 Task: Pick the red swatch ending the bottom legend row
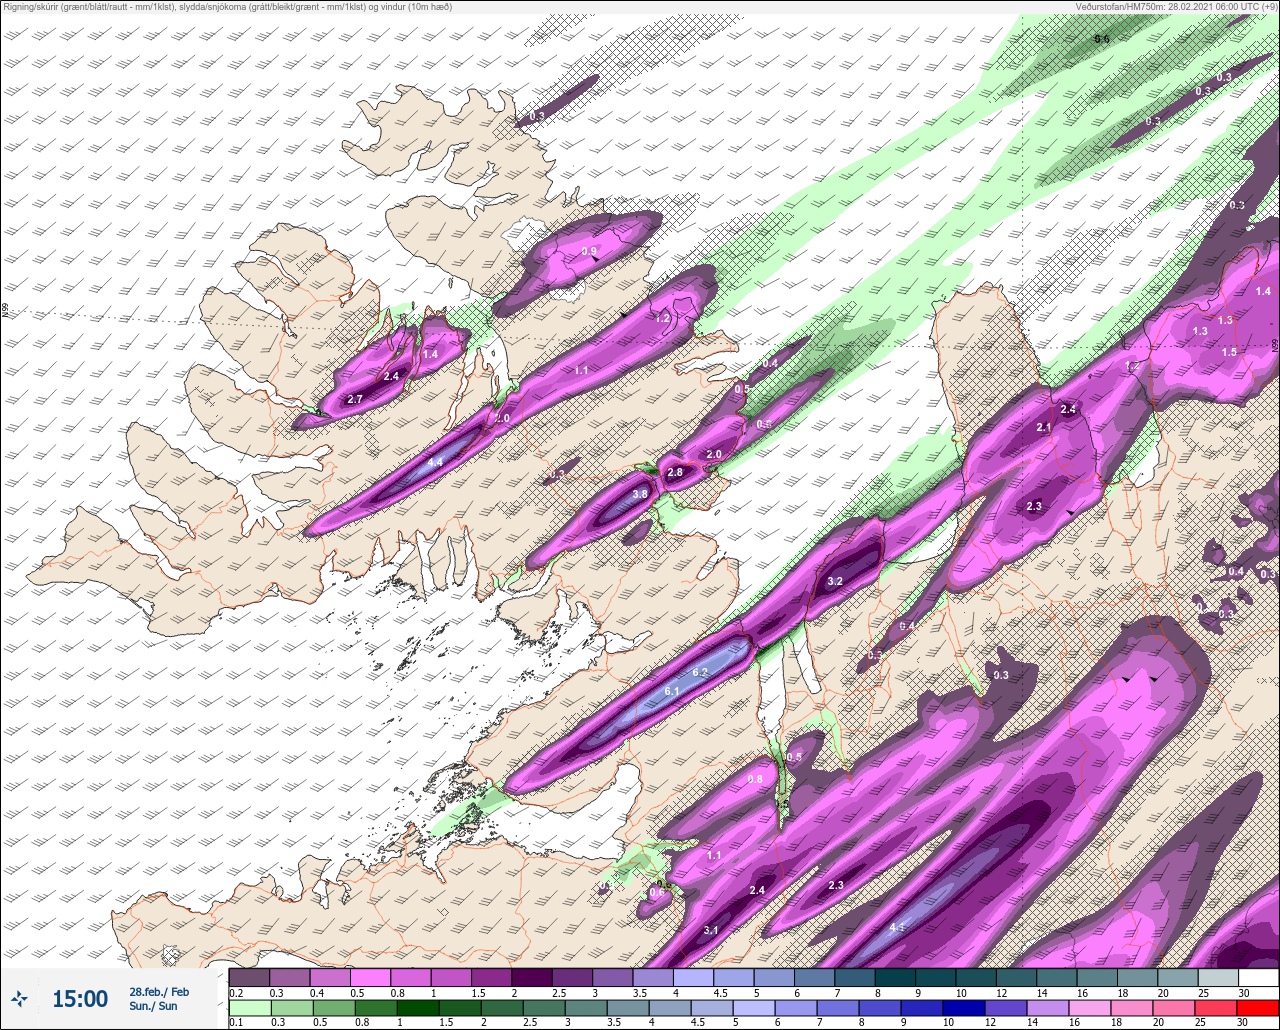[1258, 1007]
